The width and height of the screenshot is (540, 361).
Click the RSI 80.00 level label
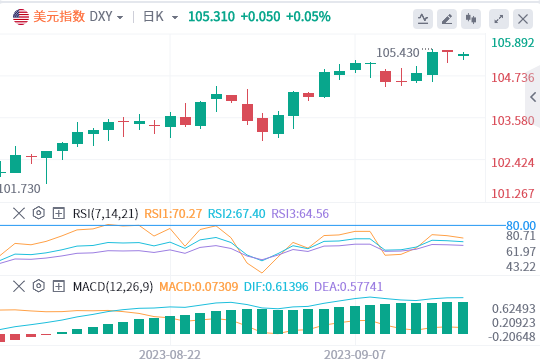coord(521,226)
